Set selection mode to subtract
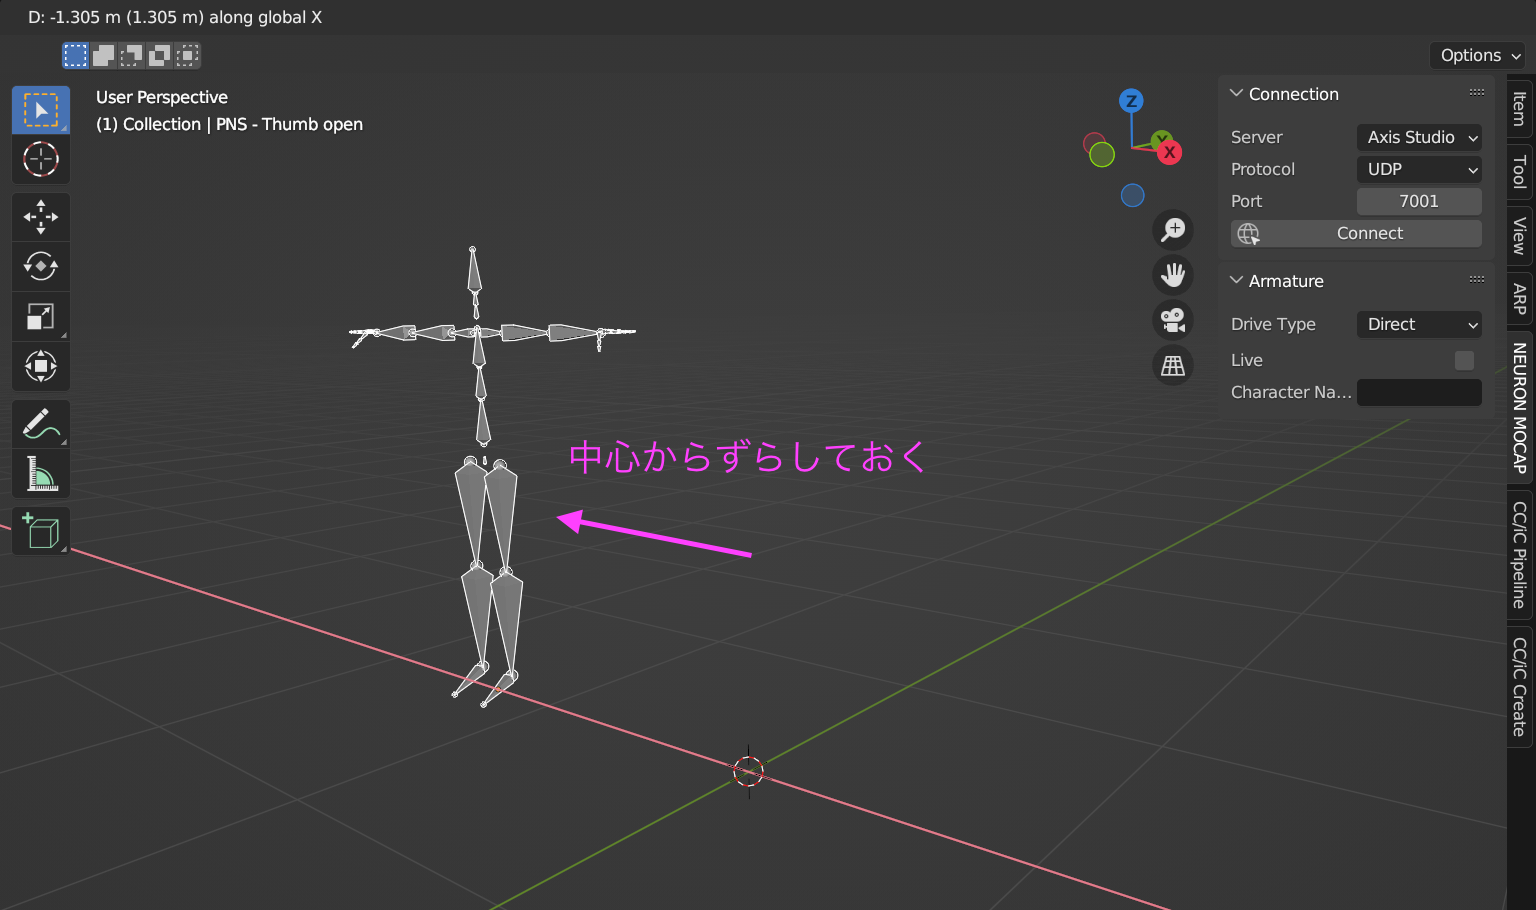 tap(132, 55)
